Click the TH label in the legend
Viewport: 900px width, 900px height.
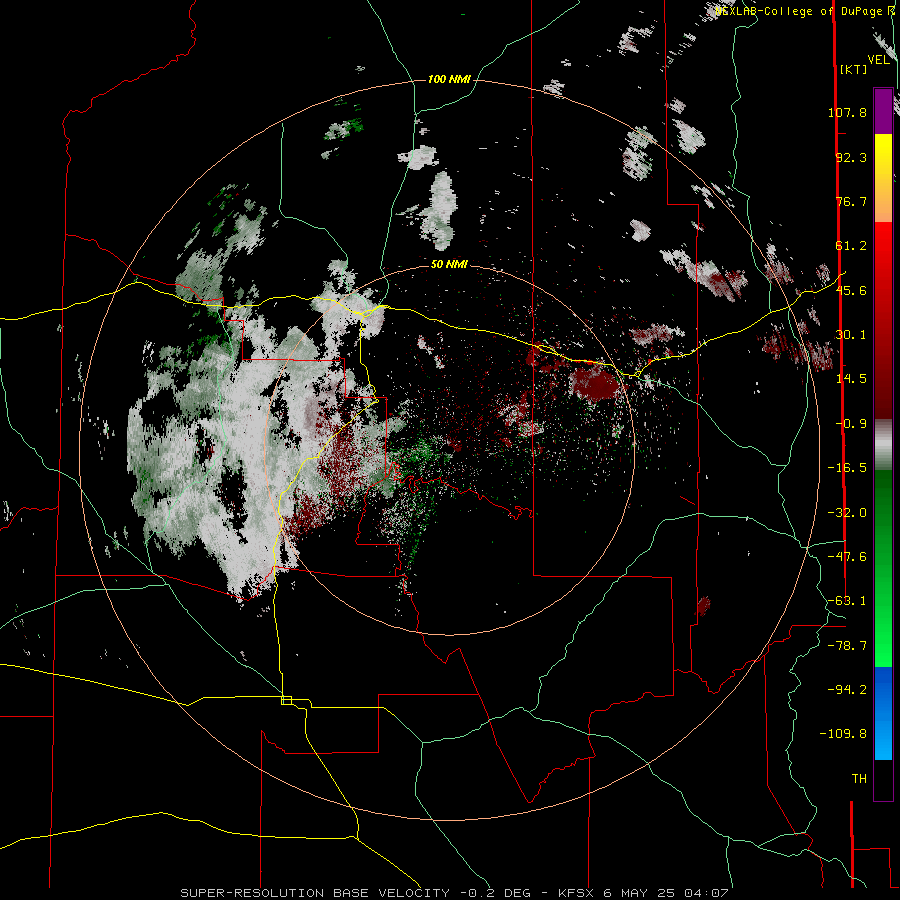(x=859, y=779)
